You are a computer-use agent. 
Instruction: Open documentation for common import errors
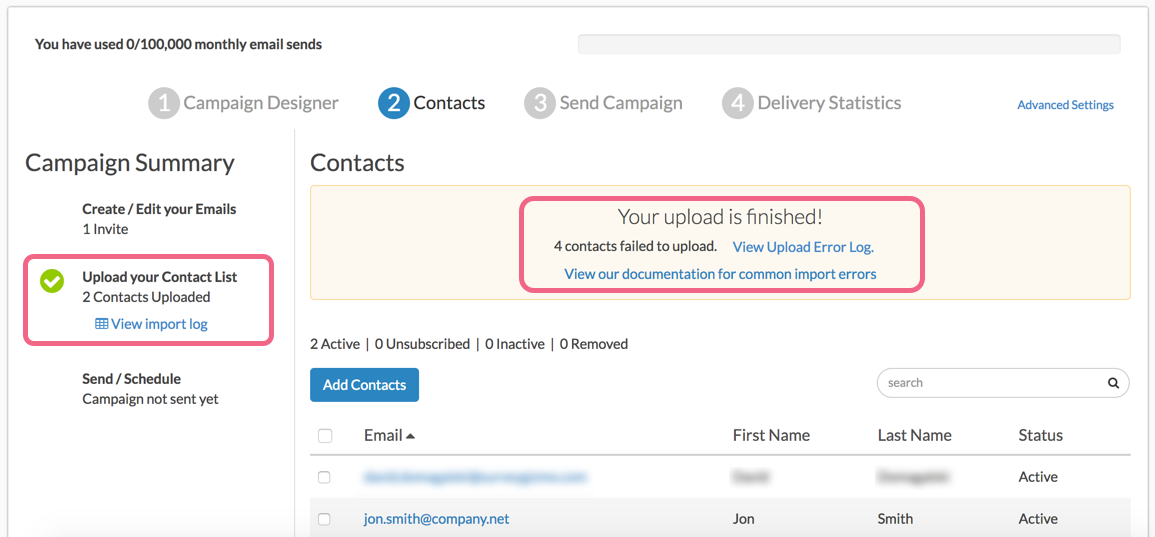[720, 274]
